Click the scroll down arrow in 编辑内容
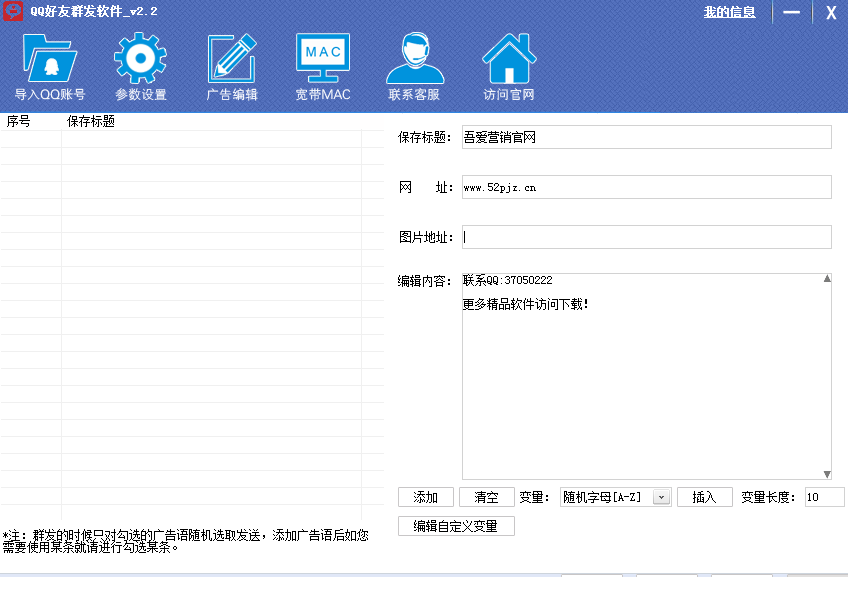This screenshot has height=600, width=848. pos(827,474)
